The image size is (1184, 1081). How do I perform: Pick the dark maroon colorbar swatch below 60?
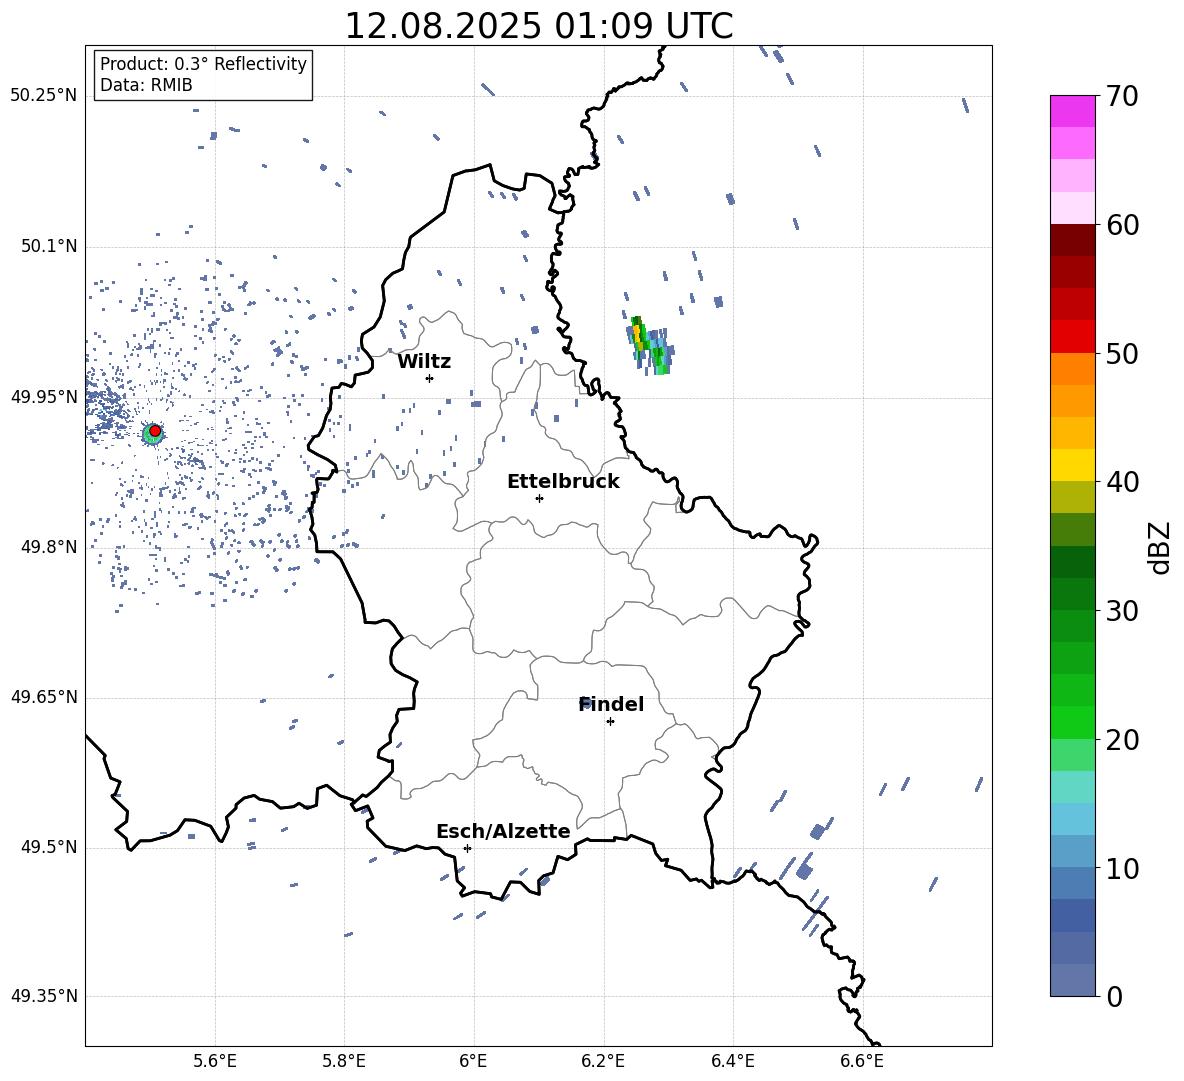[x=1072, y=240]
